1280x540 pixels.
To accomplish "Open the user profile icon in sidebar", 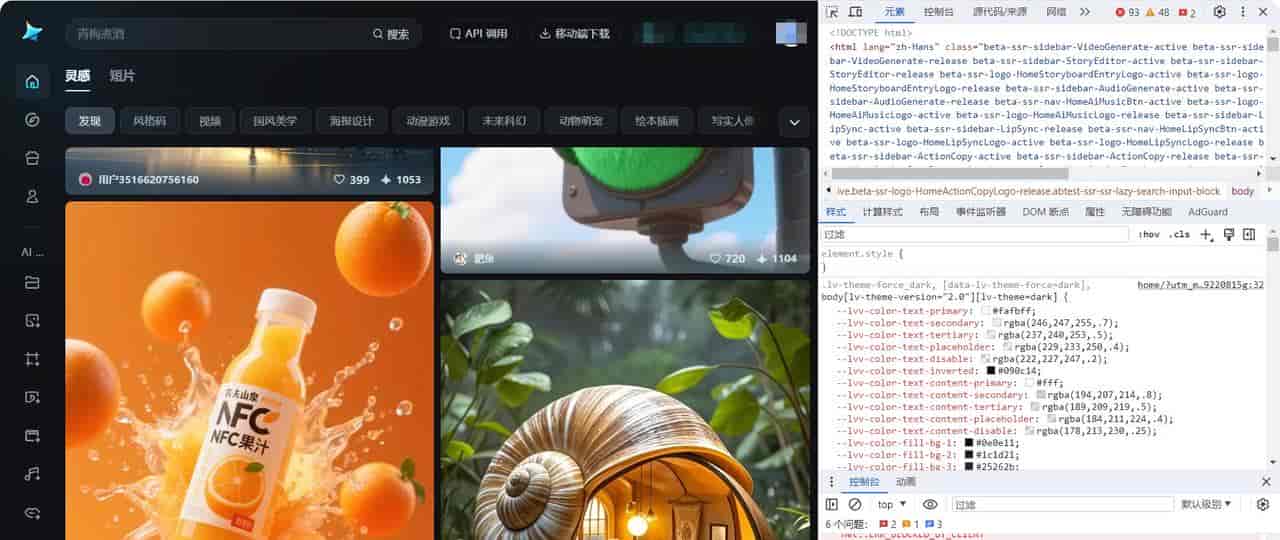I will point(32,196).
